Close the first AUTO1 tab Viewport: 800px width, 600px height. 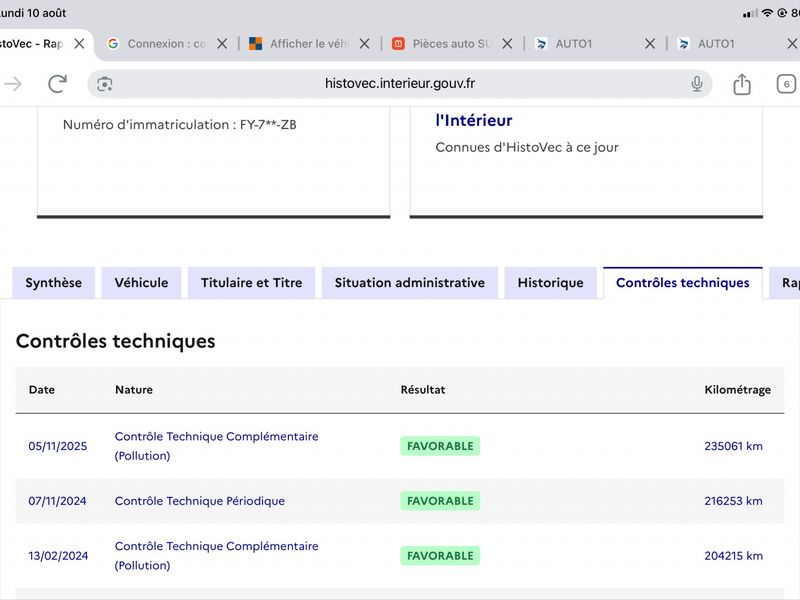pos(649,44)
